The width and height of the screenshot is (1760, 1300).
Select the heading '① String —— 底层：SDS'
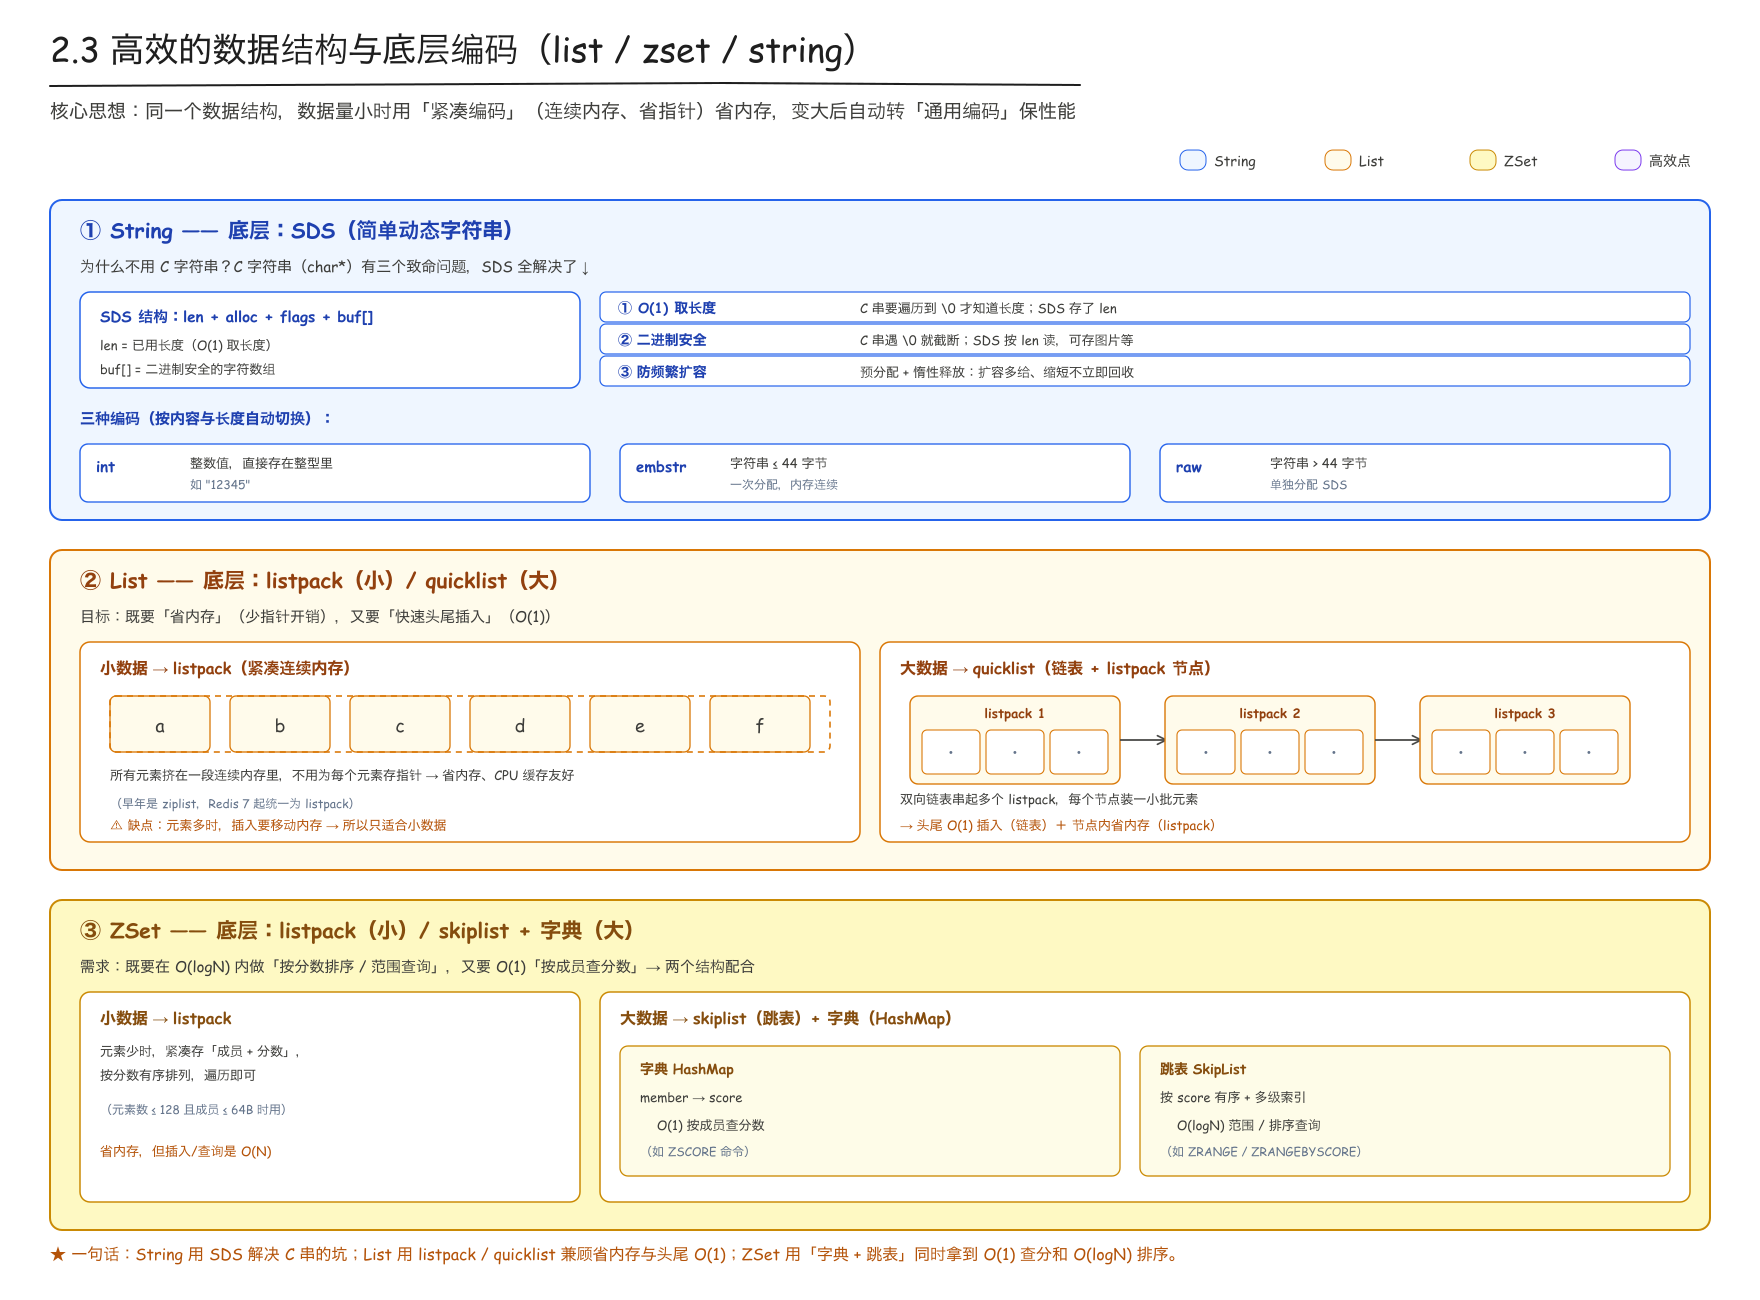coord(297,231)
